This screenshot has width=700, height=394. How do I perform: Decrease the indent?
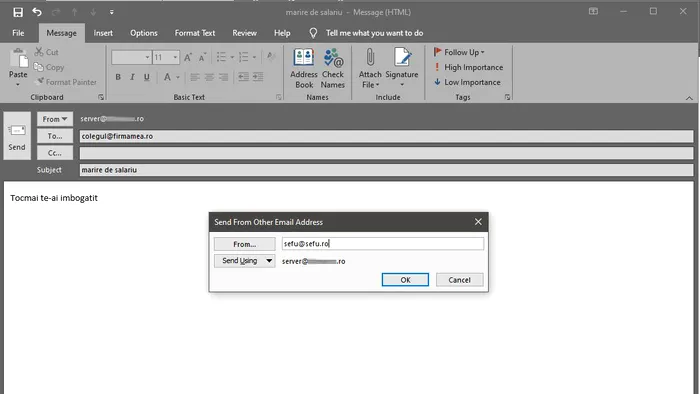(x=243, y=77)
